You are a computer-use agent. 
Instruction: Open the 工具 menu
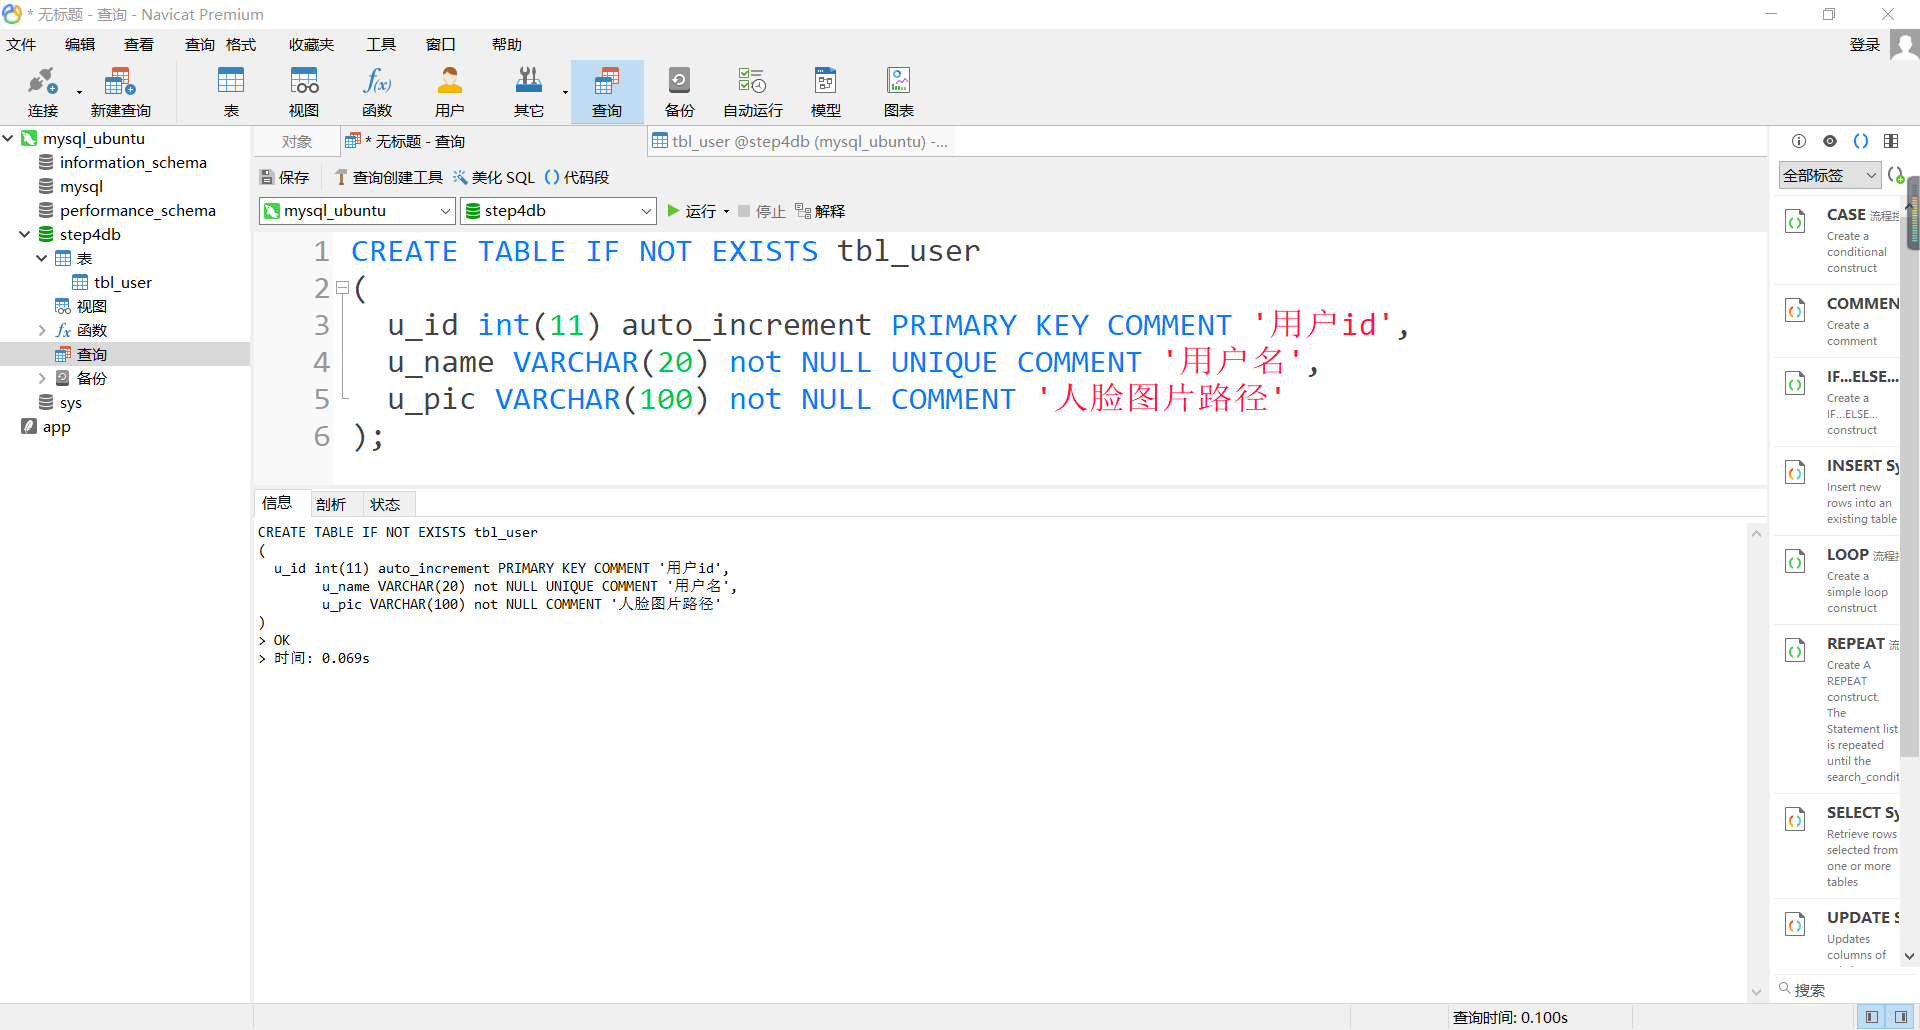(380, 43)
